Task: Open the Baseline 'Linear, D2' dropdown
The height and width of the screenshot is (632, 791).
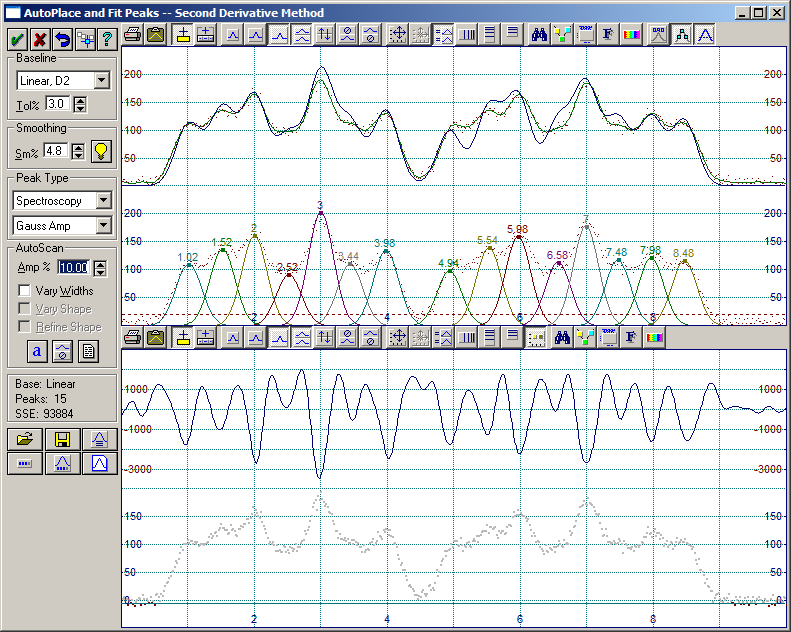Action: 102,80
